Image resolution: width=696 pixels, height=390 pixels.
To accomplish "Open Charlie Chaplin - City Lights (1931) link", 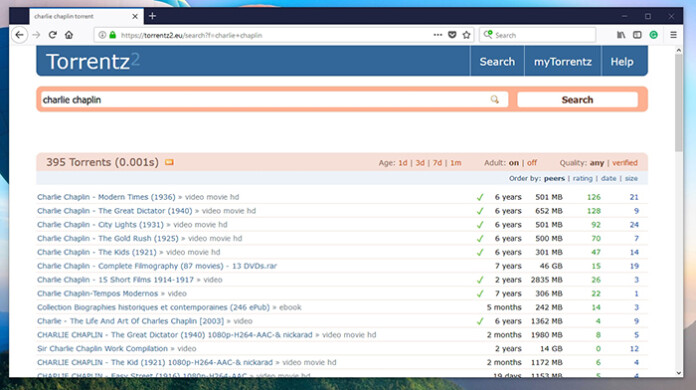I will 100,225.
